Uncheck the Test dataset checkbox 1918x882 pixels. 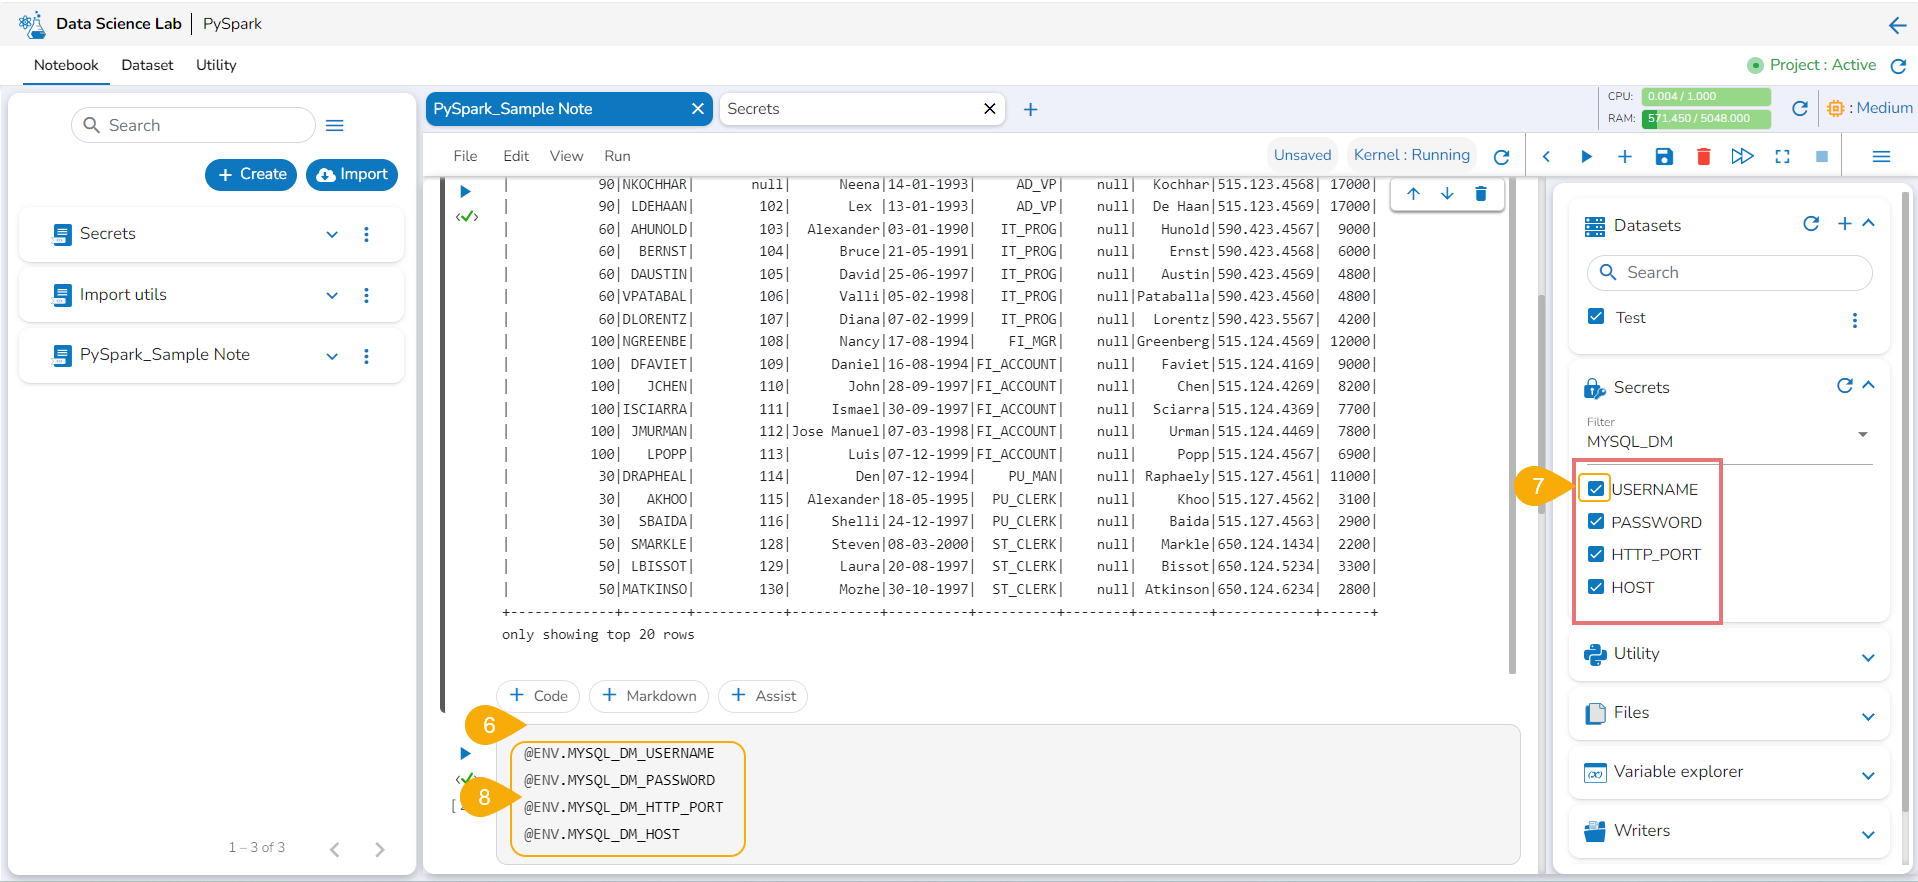pos(1596,317)
